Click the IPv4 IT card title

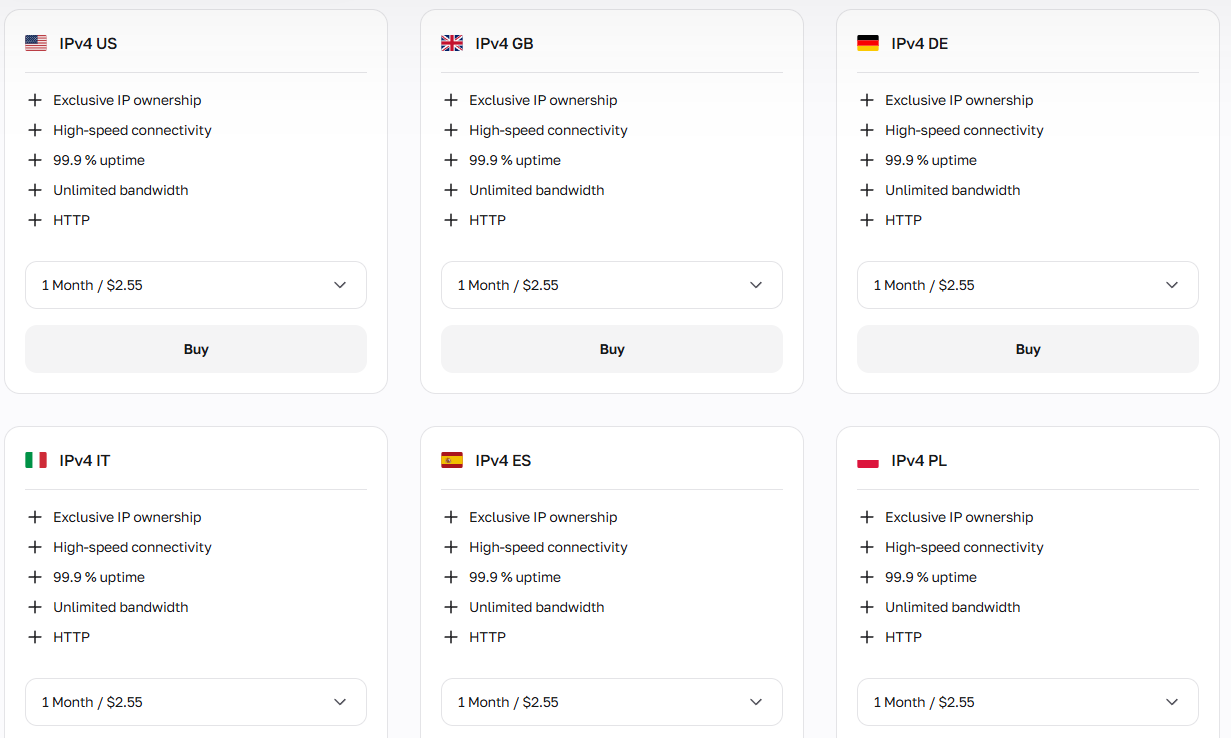pyautogui.click(x=85, y=461)
